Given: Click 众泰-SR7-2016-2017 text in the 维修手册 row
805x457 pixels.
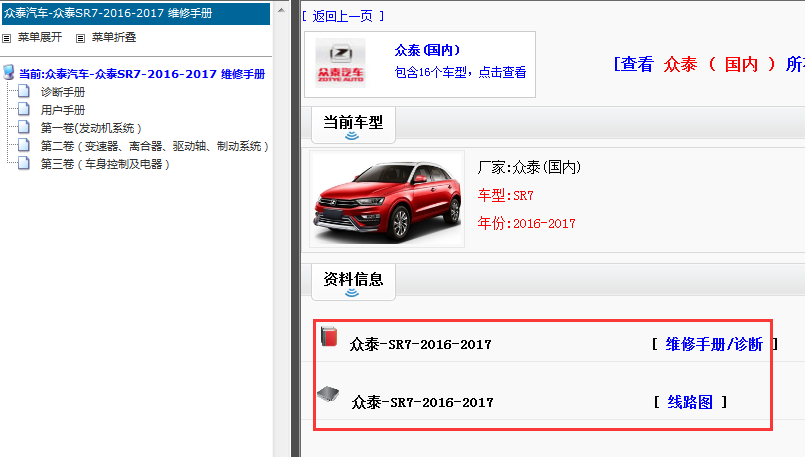Looking at the screenshot, I should point(420,344).
